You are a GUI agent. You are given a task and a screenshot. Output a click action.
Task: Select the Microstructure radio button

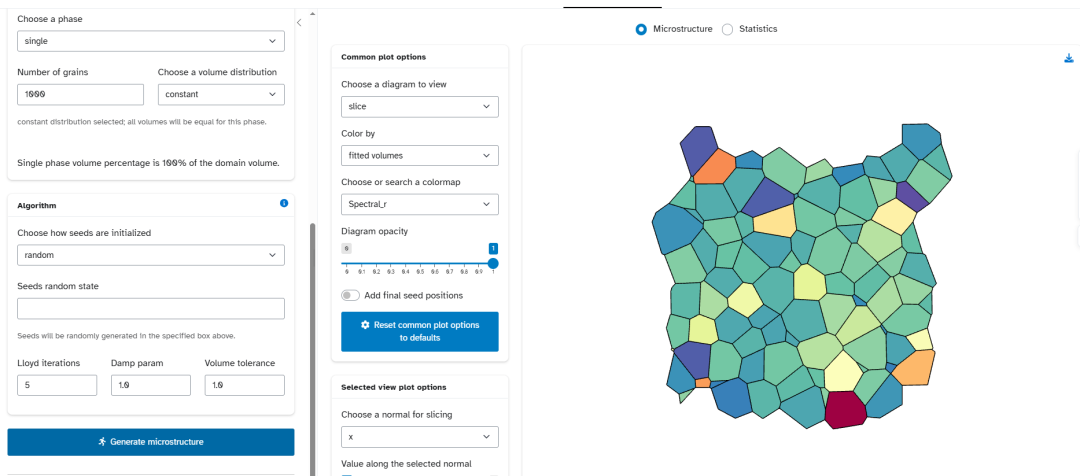641,29
